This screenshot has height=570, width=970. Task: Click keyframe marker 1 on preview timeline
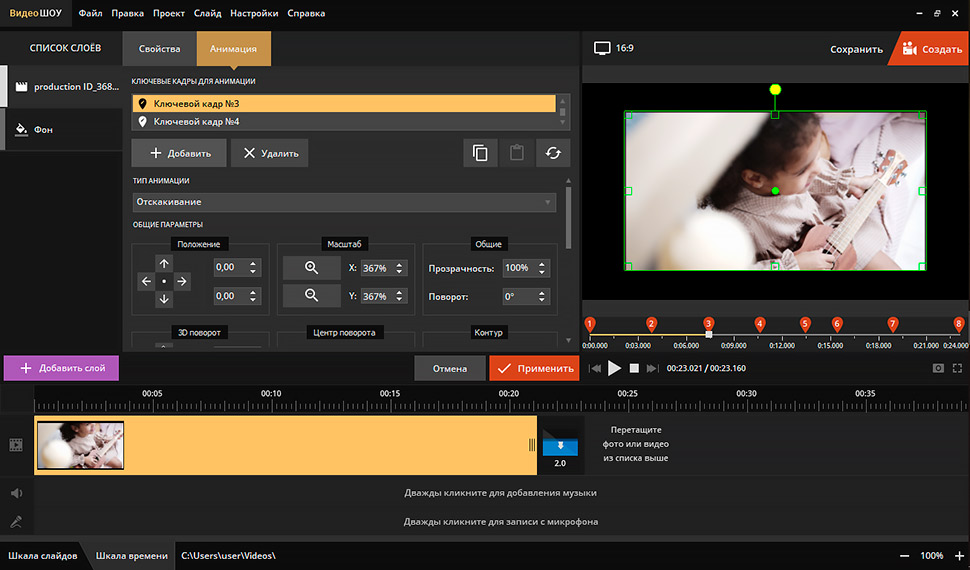tap(590, 324)
